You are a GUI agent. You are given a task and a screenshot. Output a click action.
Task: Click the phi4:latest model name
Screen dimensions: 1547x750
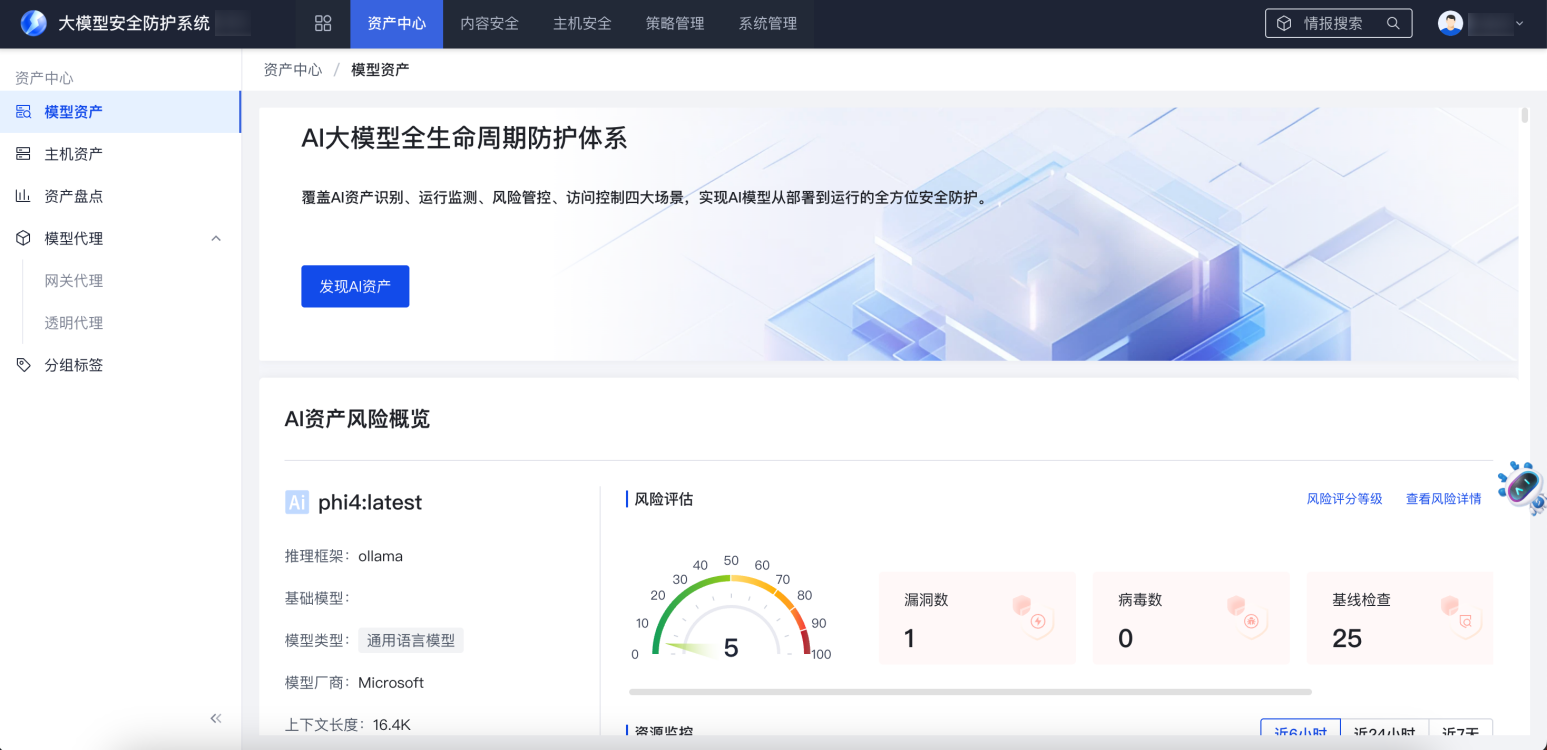[370, 502]
